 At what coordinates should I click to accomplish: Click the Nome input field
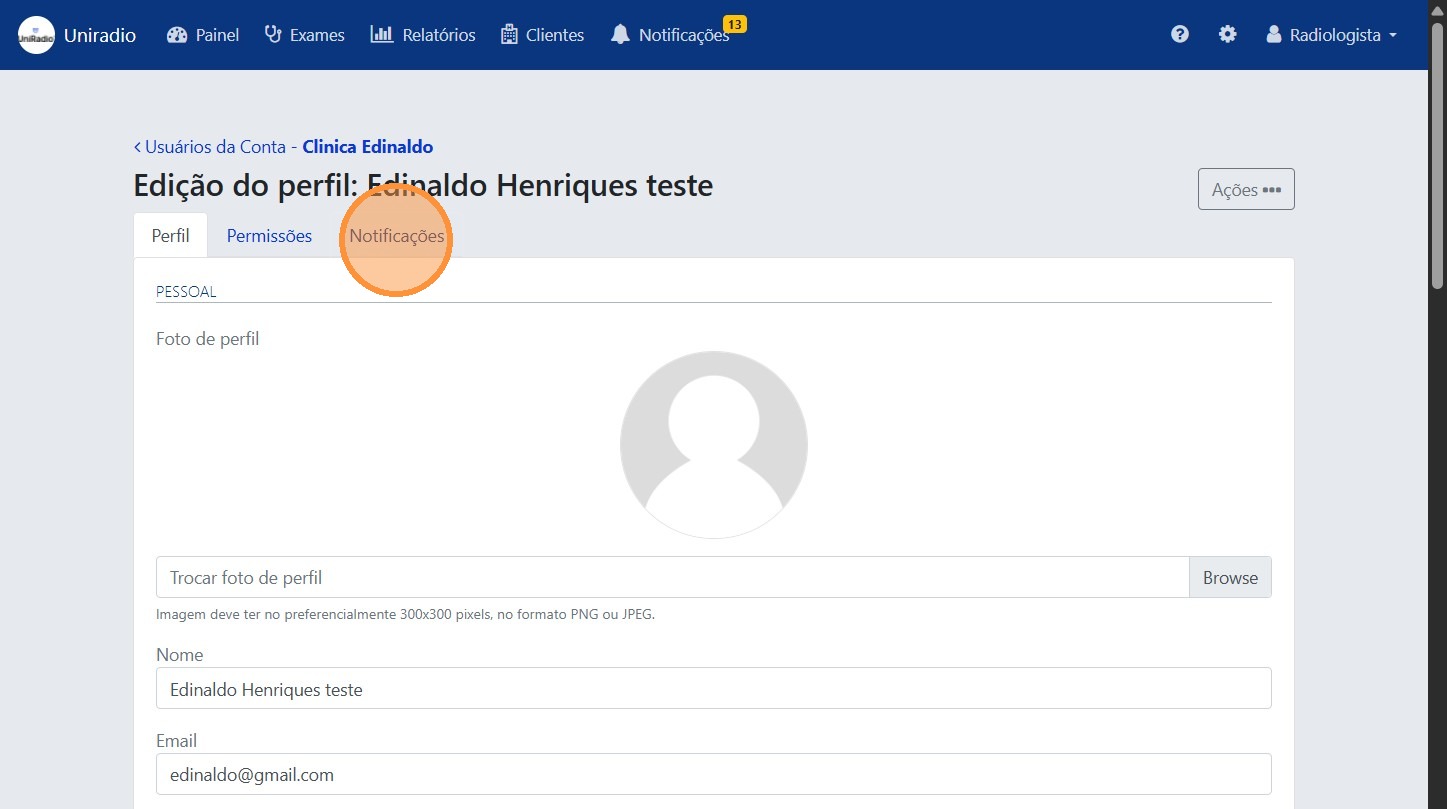(x=713, y=688)
